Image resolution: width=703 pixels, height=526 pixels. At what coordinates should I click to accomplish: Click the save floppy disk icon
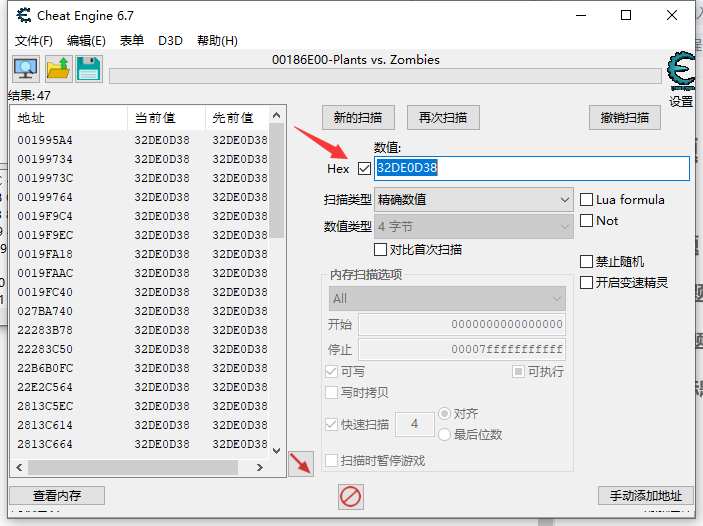(89, 69)
